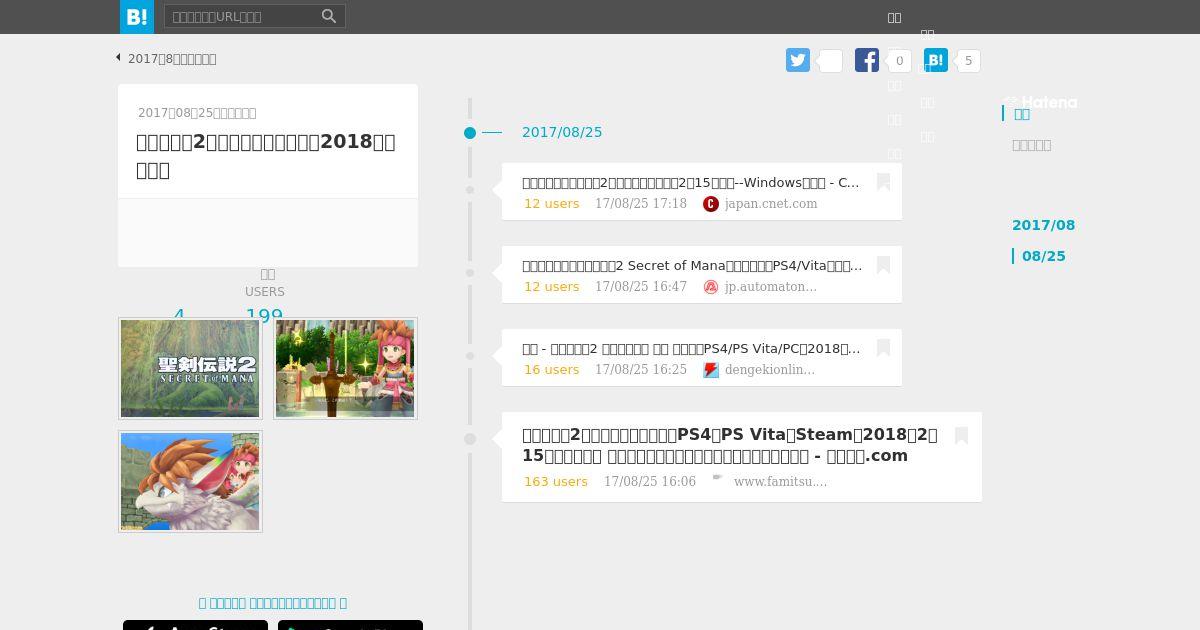The image size is (1200, 630).
Task: Open the 163 users link
Action: 556,482
